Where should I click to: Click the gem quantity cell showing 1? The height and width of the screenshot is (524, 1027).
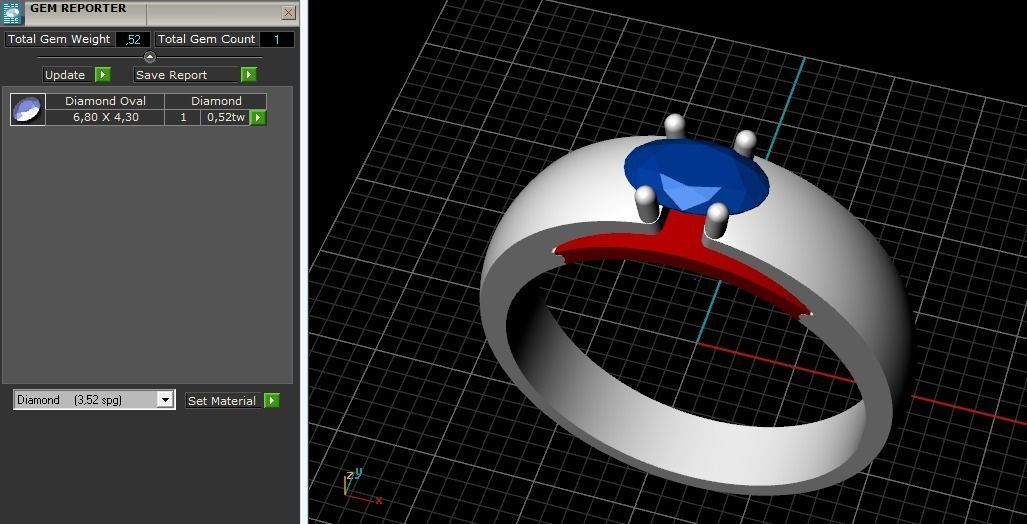pyautogui.click(x=183, y=118)
